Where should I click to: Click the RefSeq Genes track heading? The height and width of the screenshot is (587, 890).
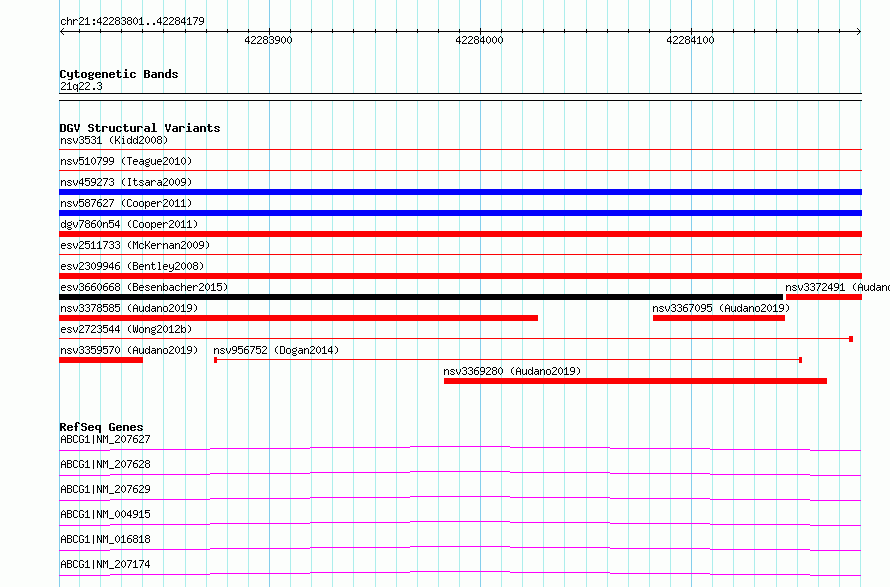coord(101,427)
